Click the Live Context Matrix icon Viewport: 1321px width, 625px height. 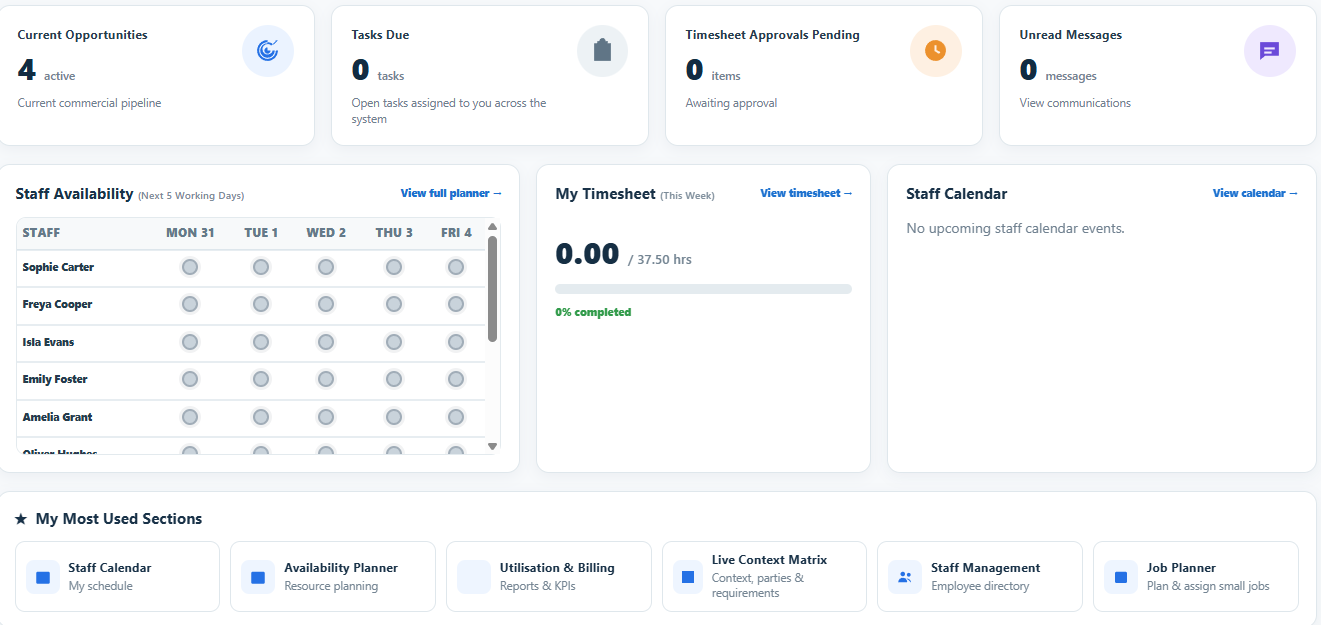(x=688, y=577)
